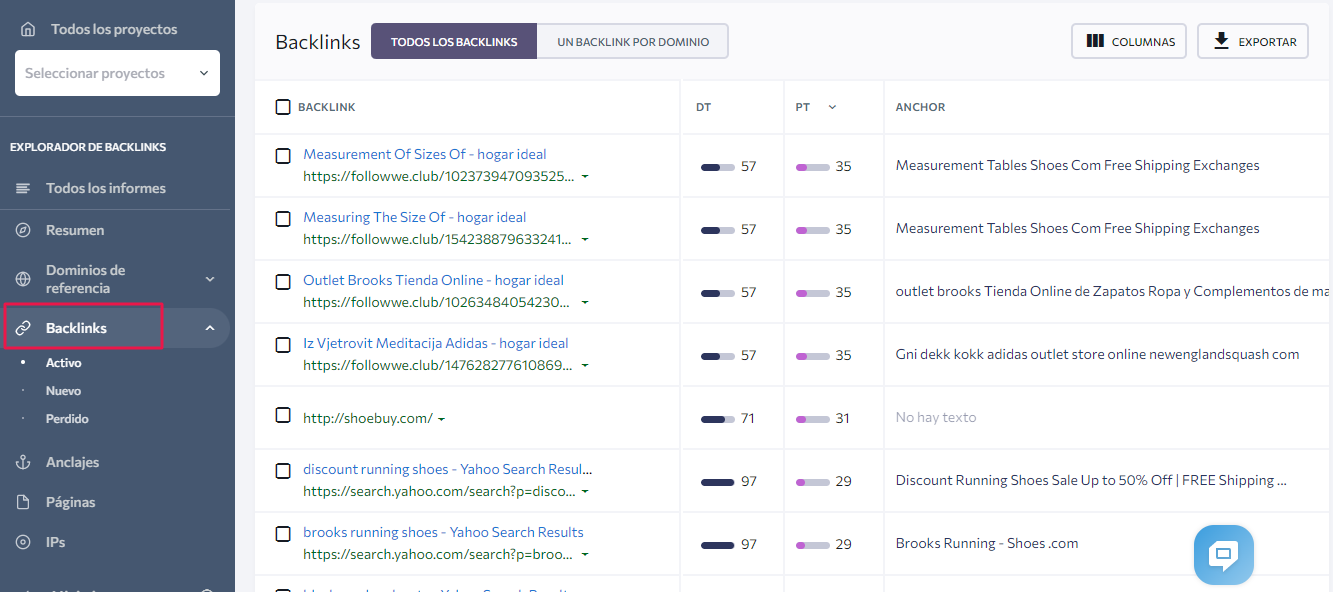Open 'Measuring The Size Of - hogar ideal' link
The image size is (1333, 592).
(x=415, y=217)
